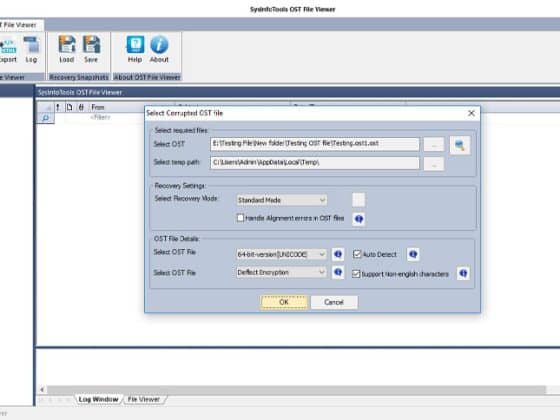
Task: Click the importance exclamation column icon
Action: pos(58,107)
